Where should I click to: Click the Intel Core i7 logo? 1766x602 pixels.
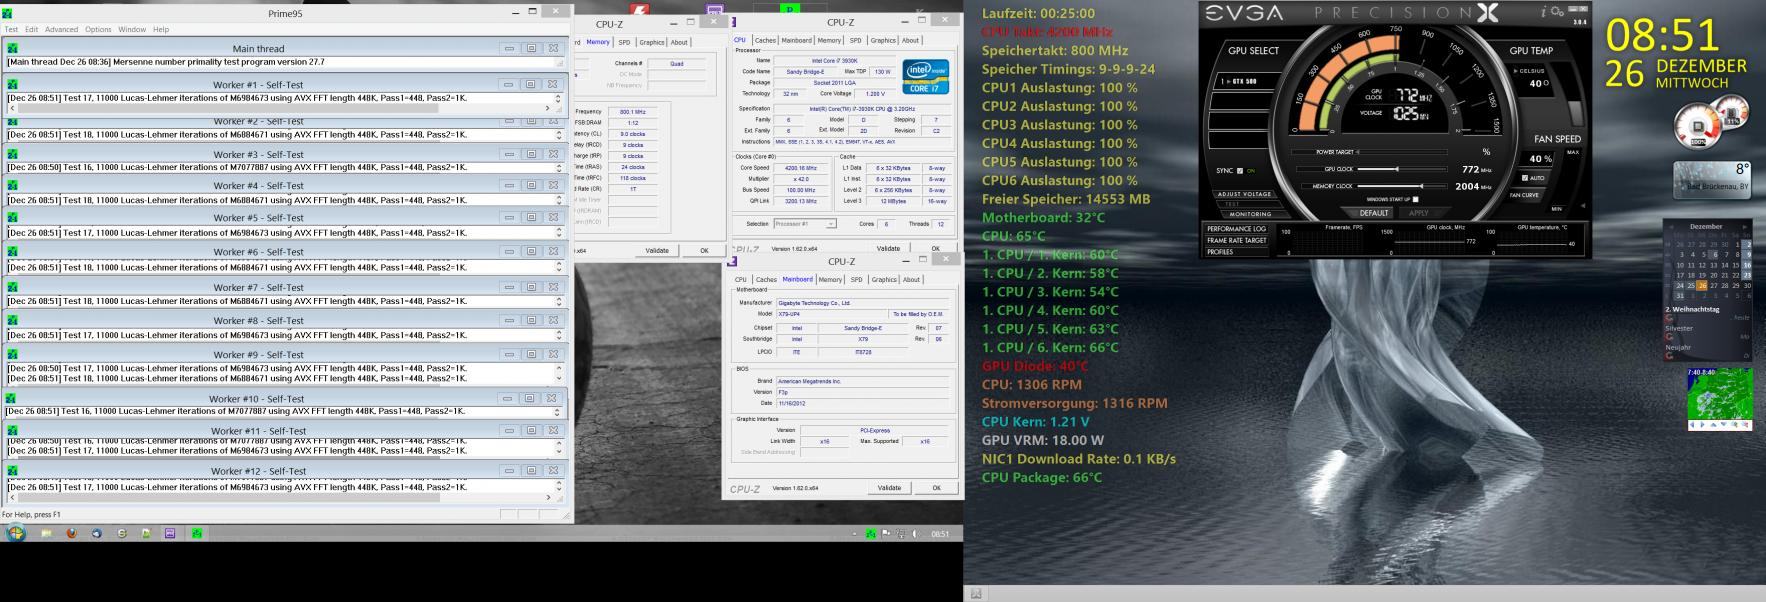click(x=925, y=76)
